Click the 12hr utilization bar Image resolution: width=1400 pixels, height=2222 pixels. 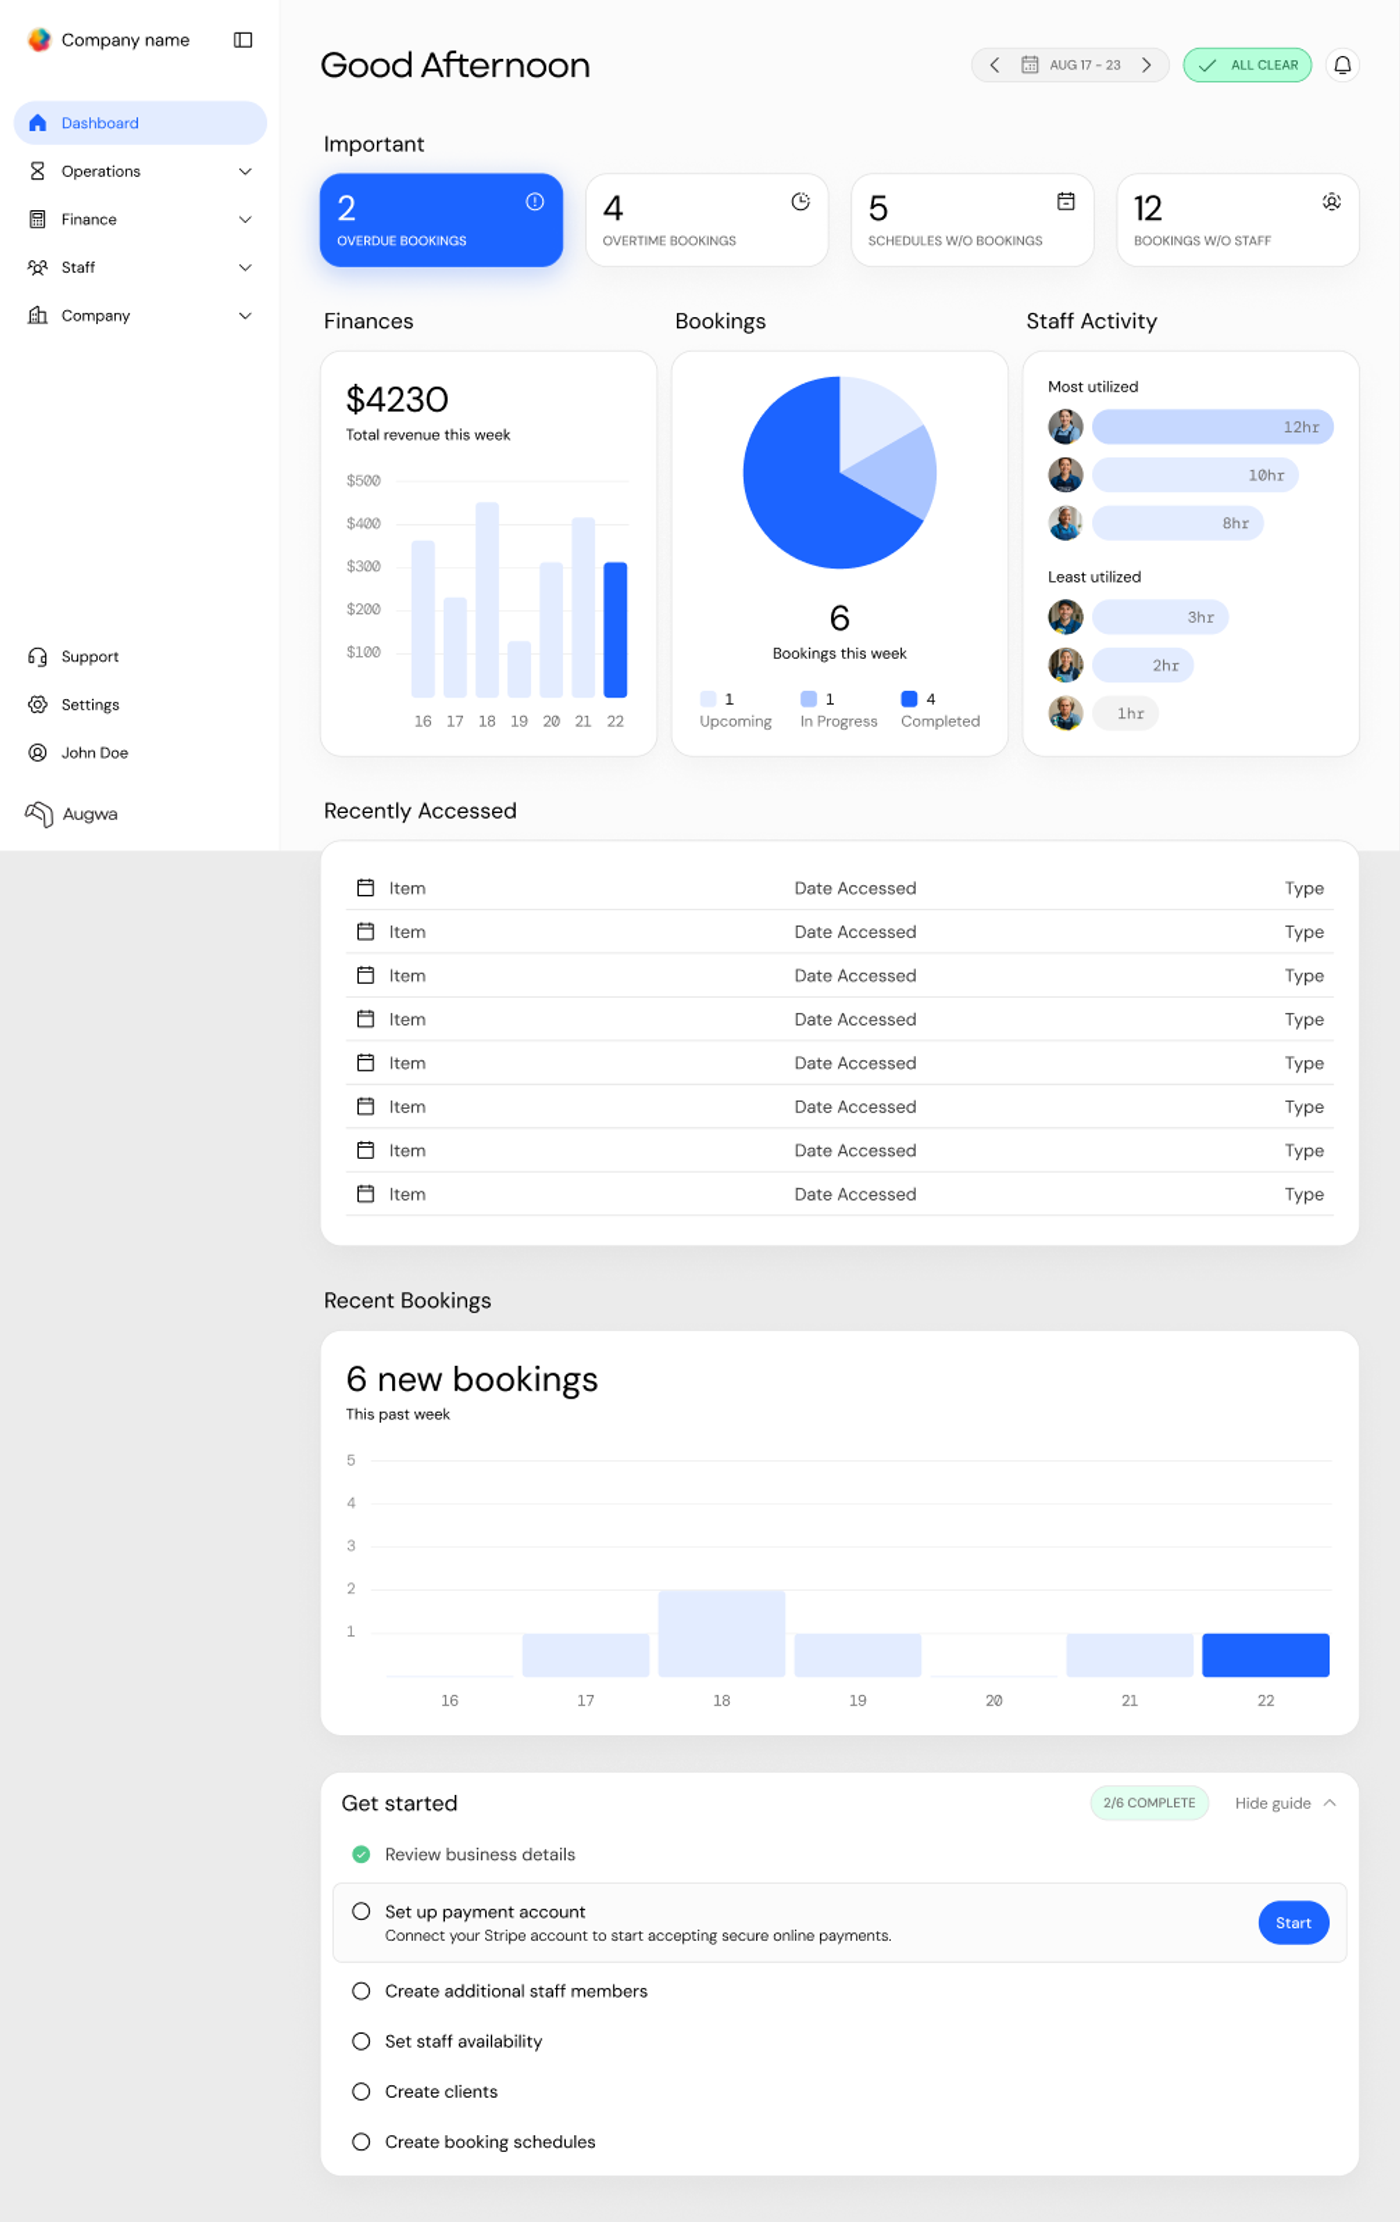click(x=1212, y=427)
